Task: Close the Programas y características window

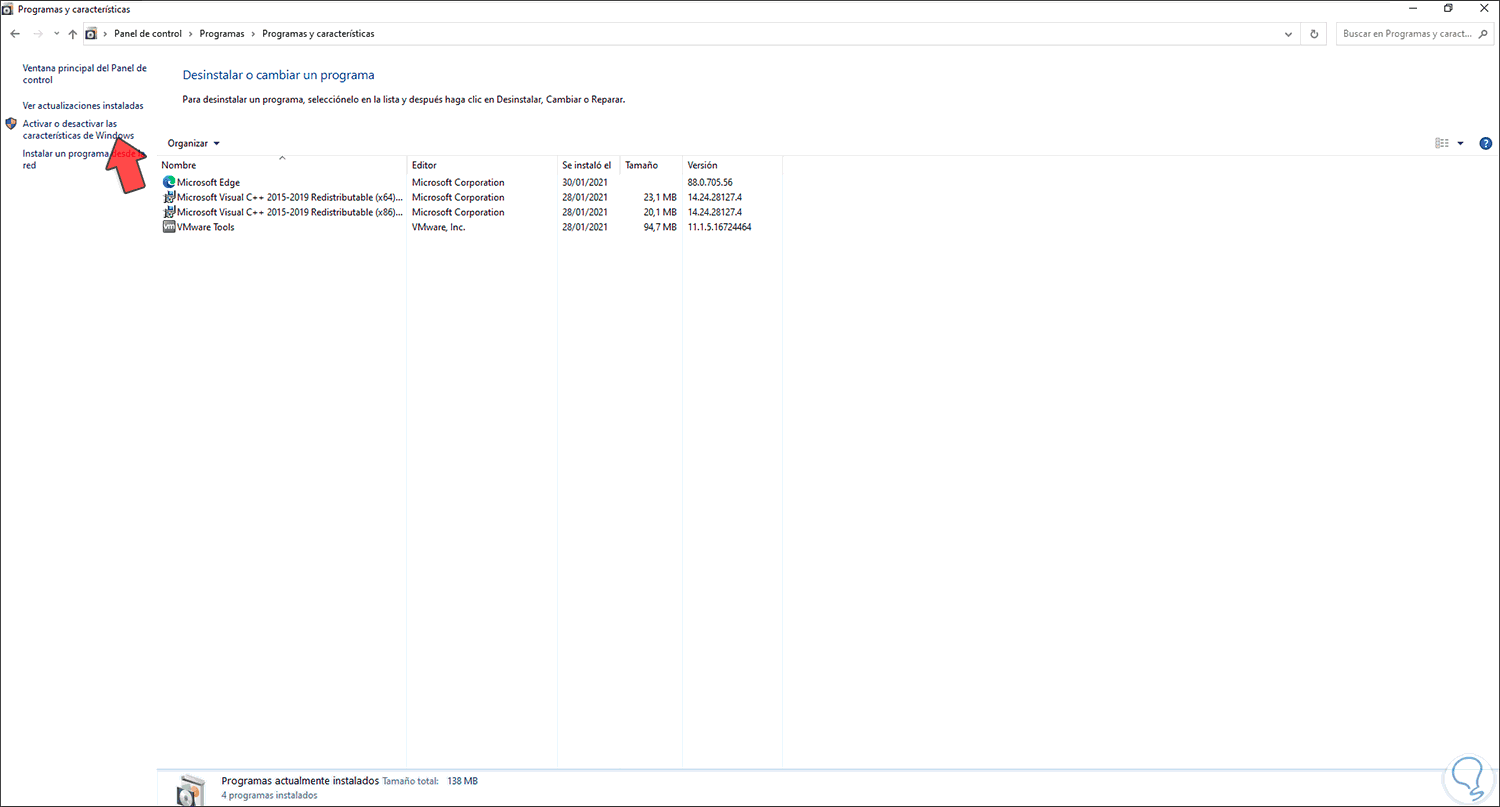Action: pos(1483,9)
